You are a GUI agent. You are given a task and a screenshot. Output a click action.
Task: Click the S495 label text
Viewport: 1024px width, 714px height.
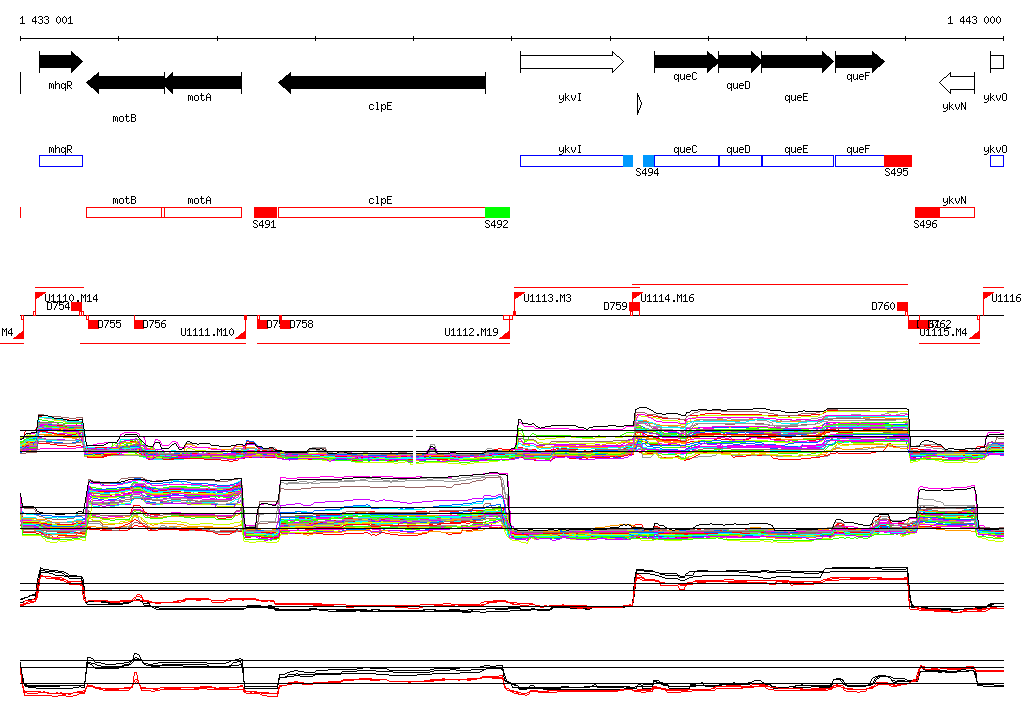(x=897, y=172)
